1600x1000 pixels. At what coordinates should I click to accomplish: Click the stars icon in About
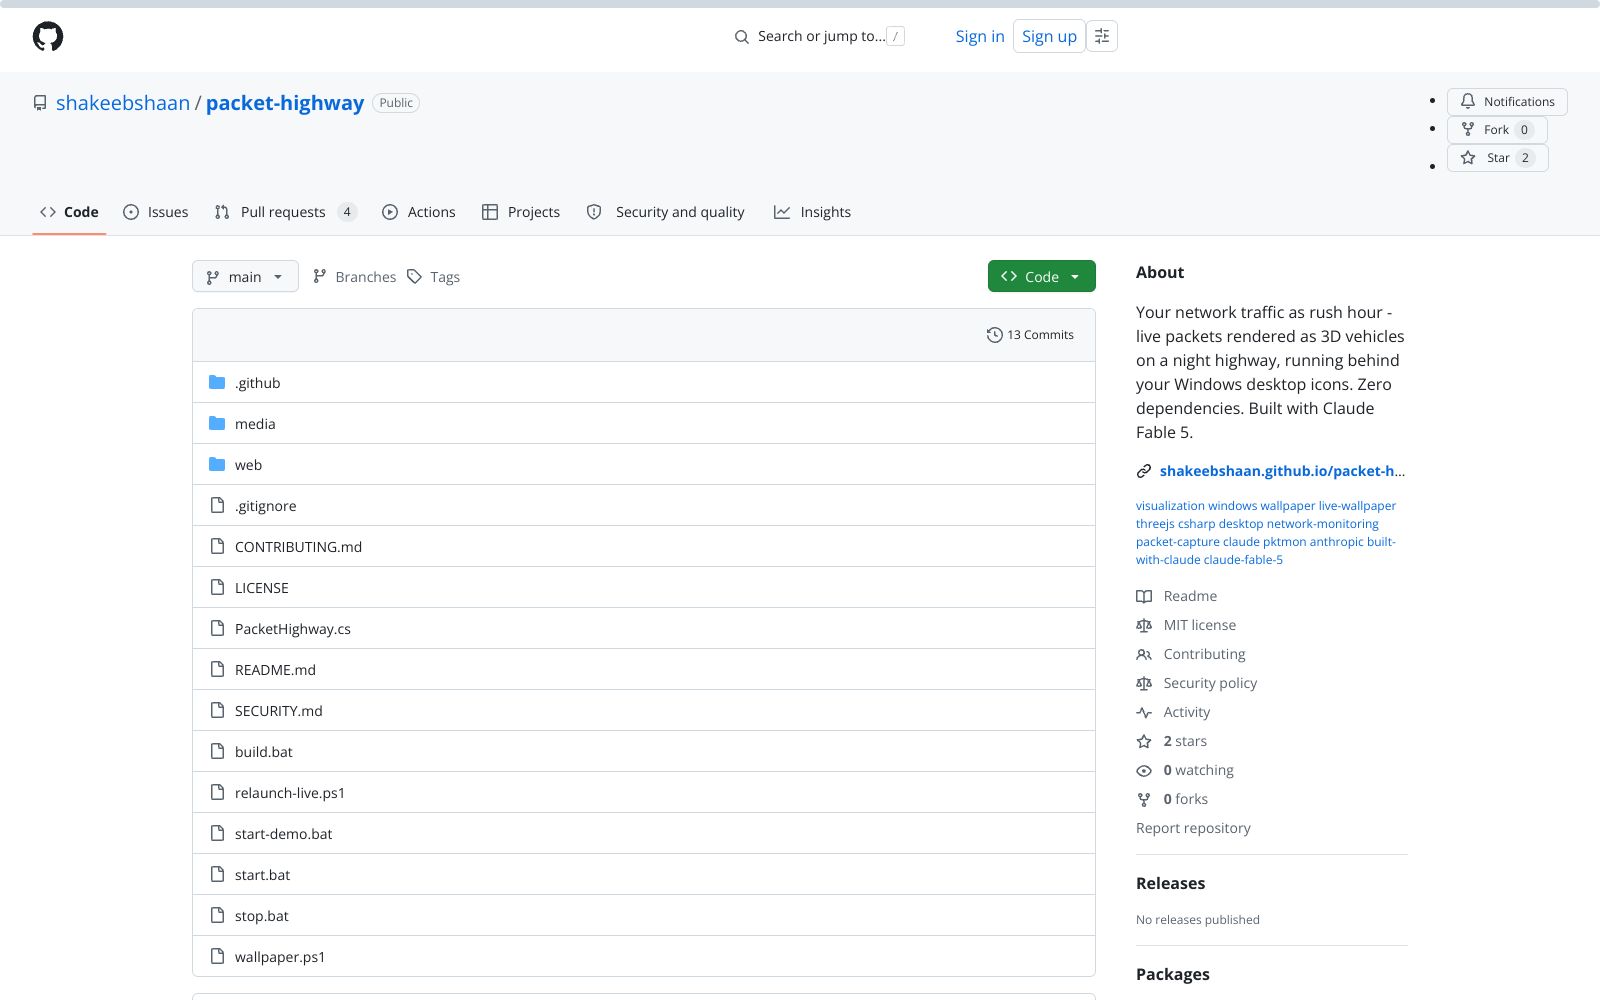click(x=1144, y=741)
